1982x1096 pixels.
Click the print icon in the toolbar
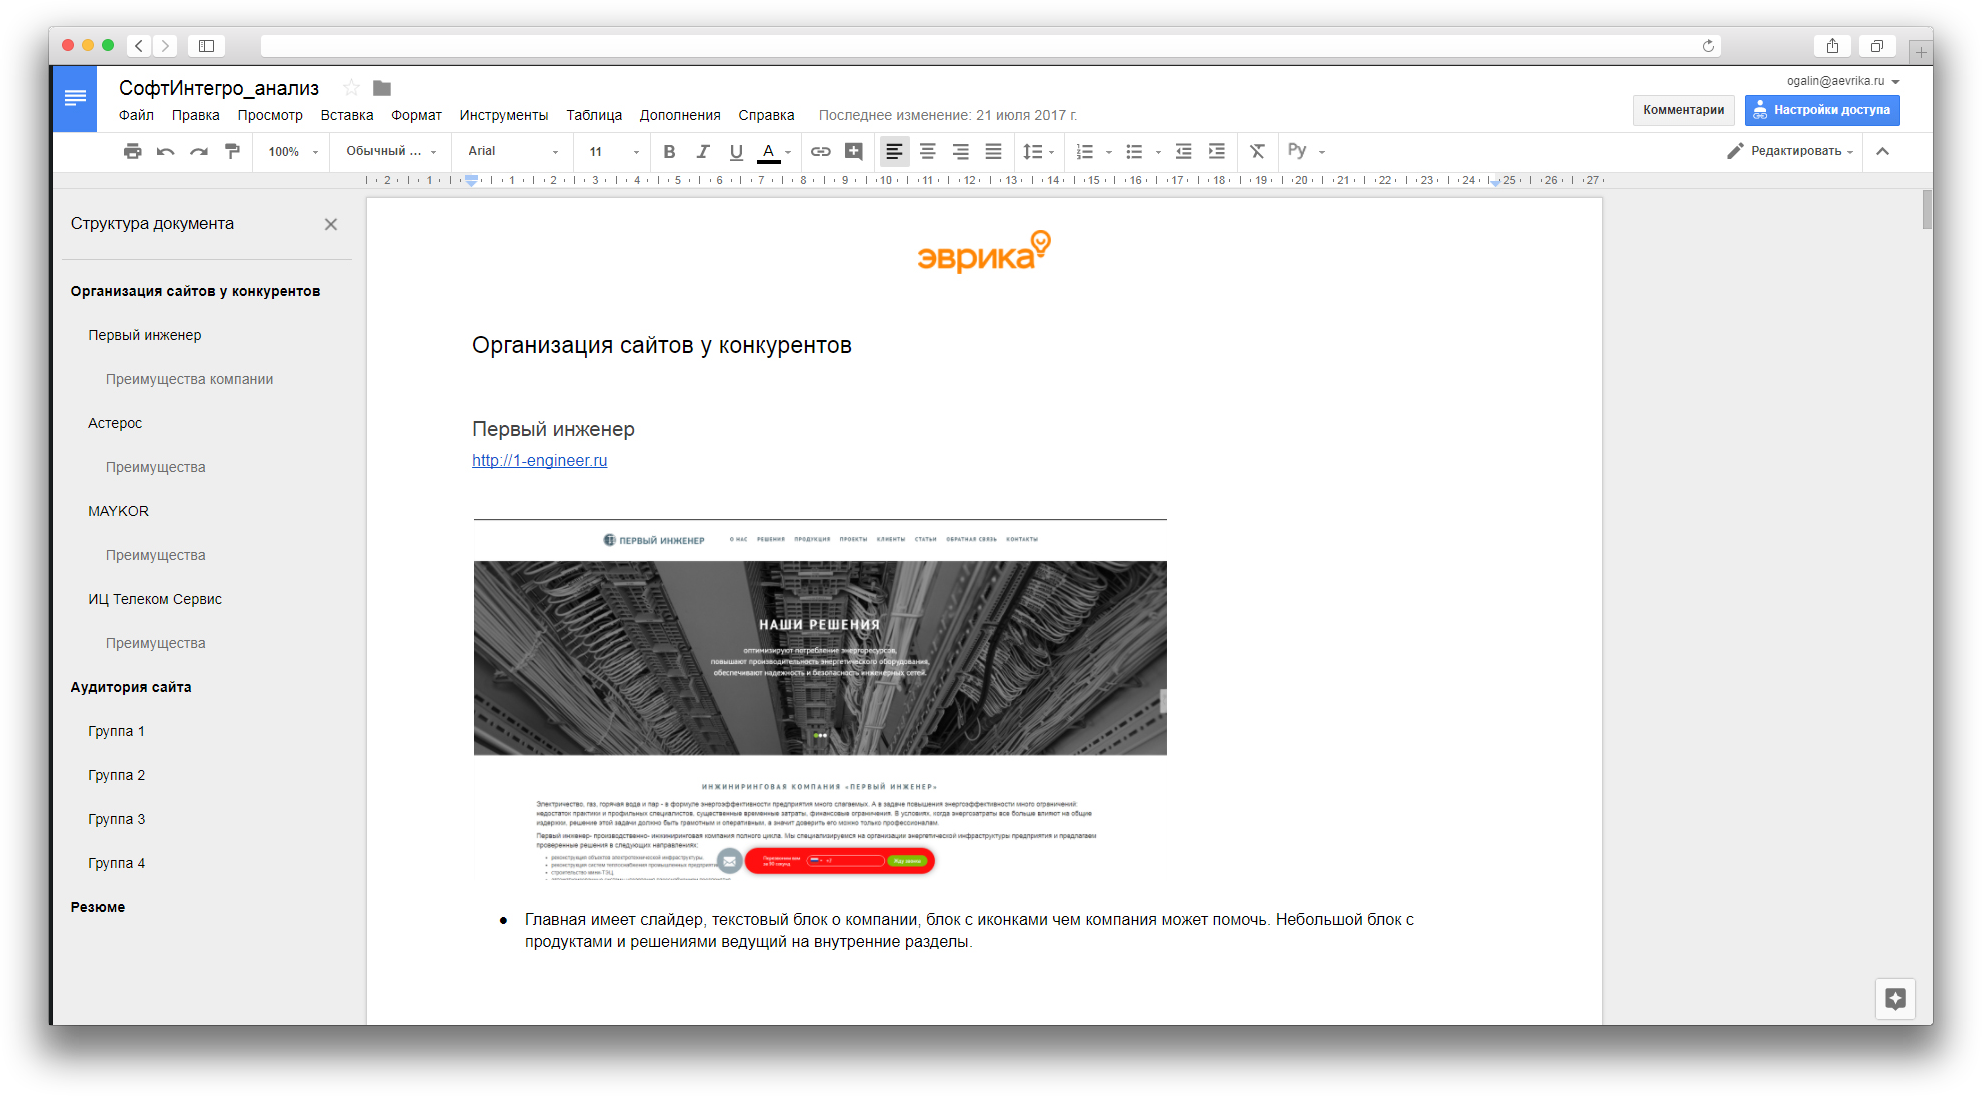132,151
